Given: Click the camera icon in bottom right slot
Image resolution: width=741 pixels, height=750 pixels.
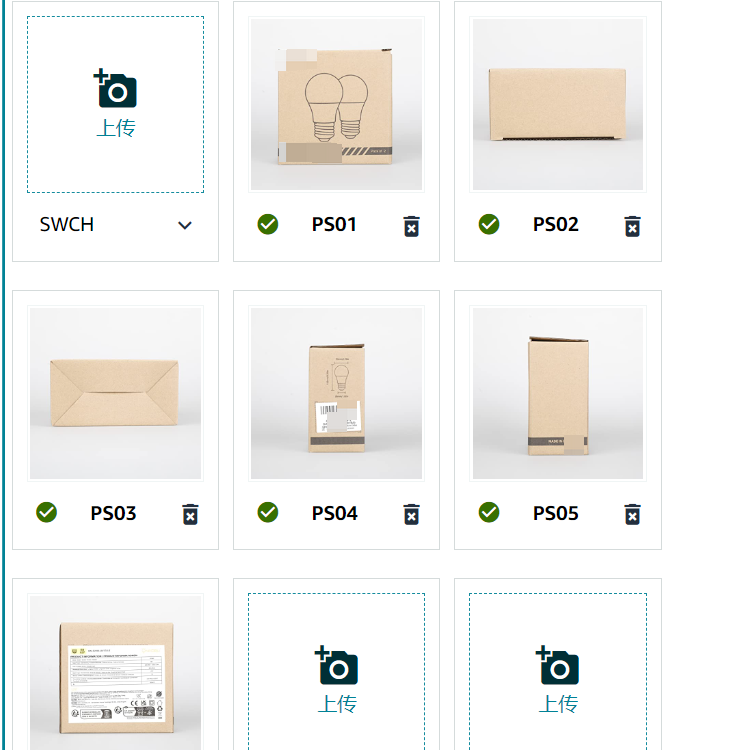Looking at the screenshot, I should 557,665.
